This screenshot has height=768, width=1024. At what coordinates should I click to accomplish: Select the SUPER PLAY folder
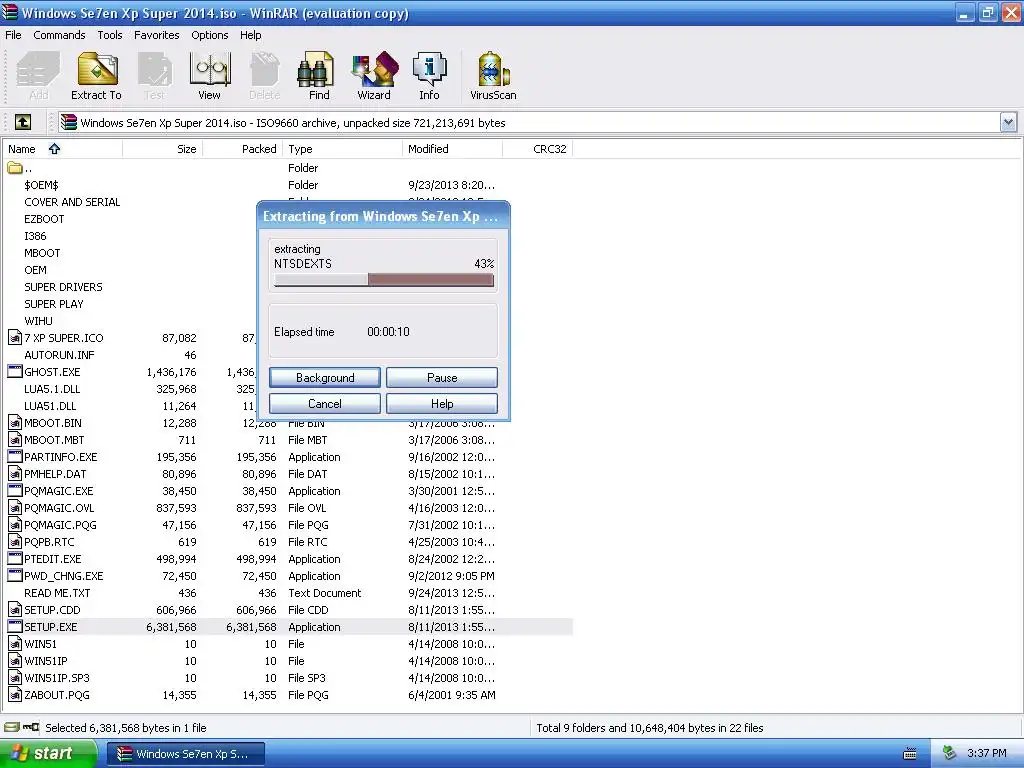(54, 304)
